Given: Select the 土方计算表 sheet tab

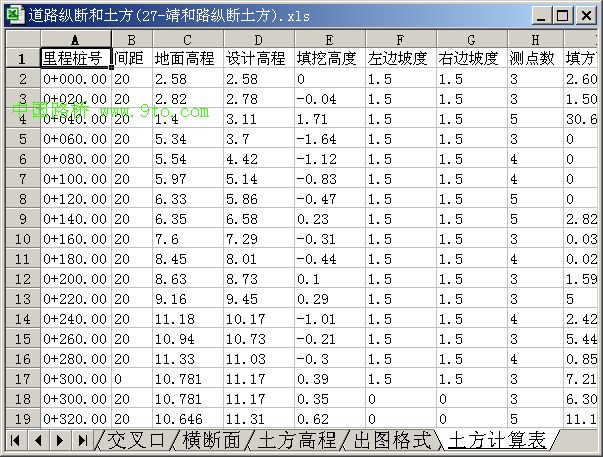Looking at the screenshot, I should [x=496, y=440].
